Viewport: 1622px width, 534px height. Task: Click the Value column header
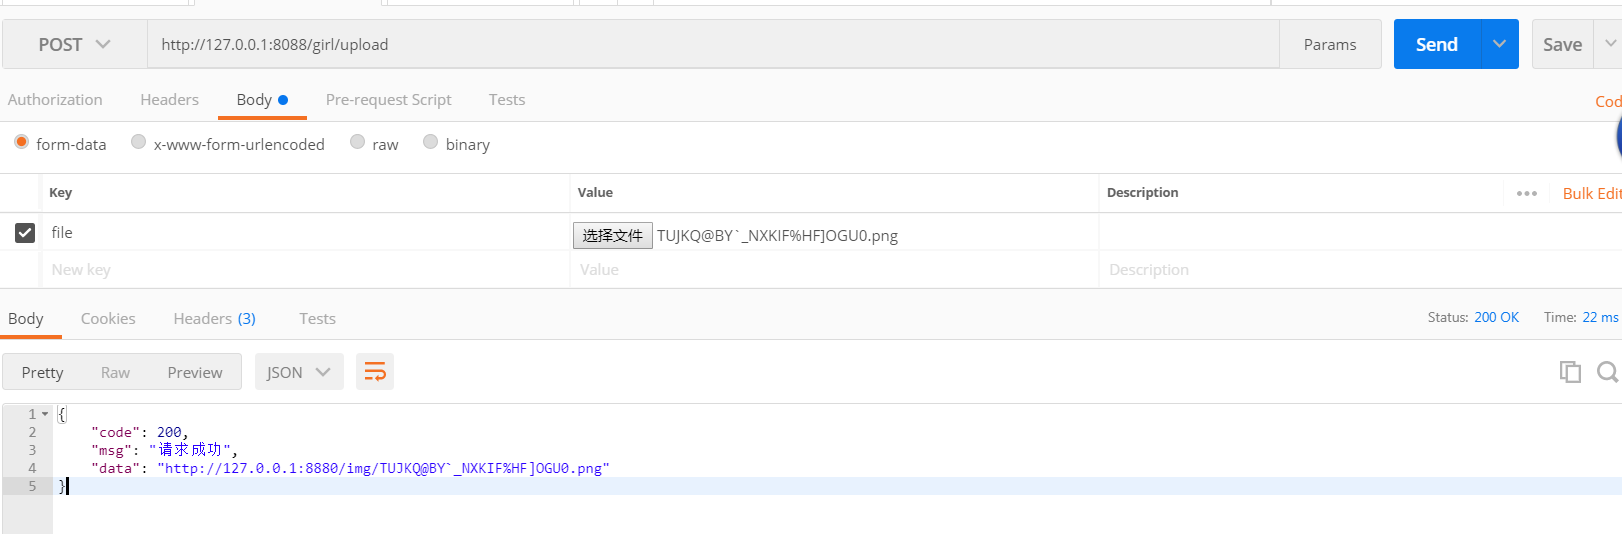pos(595,193)
